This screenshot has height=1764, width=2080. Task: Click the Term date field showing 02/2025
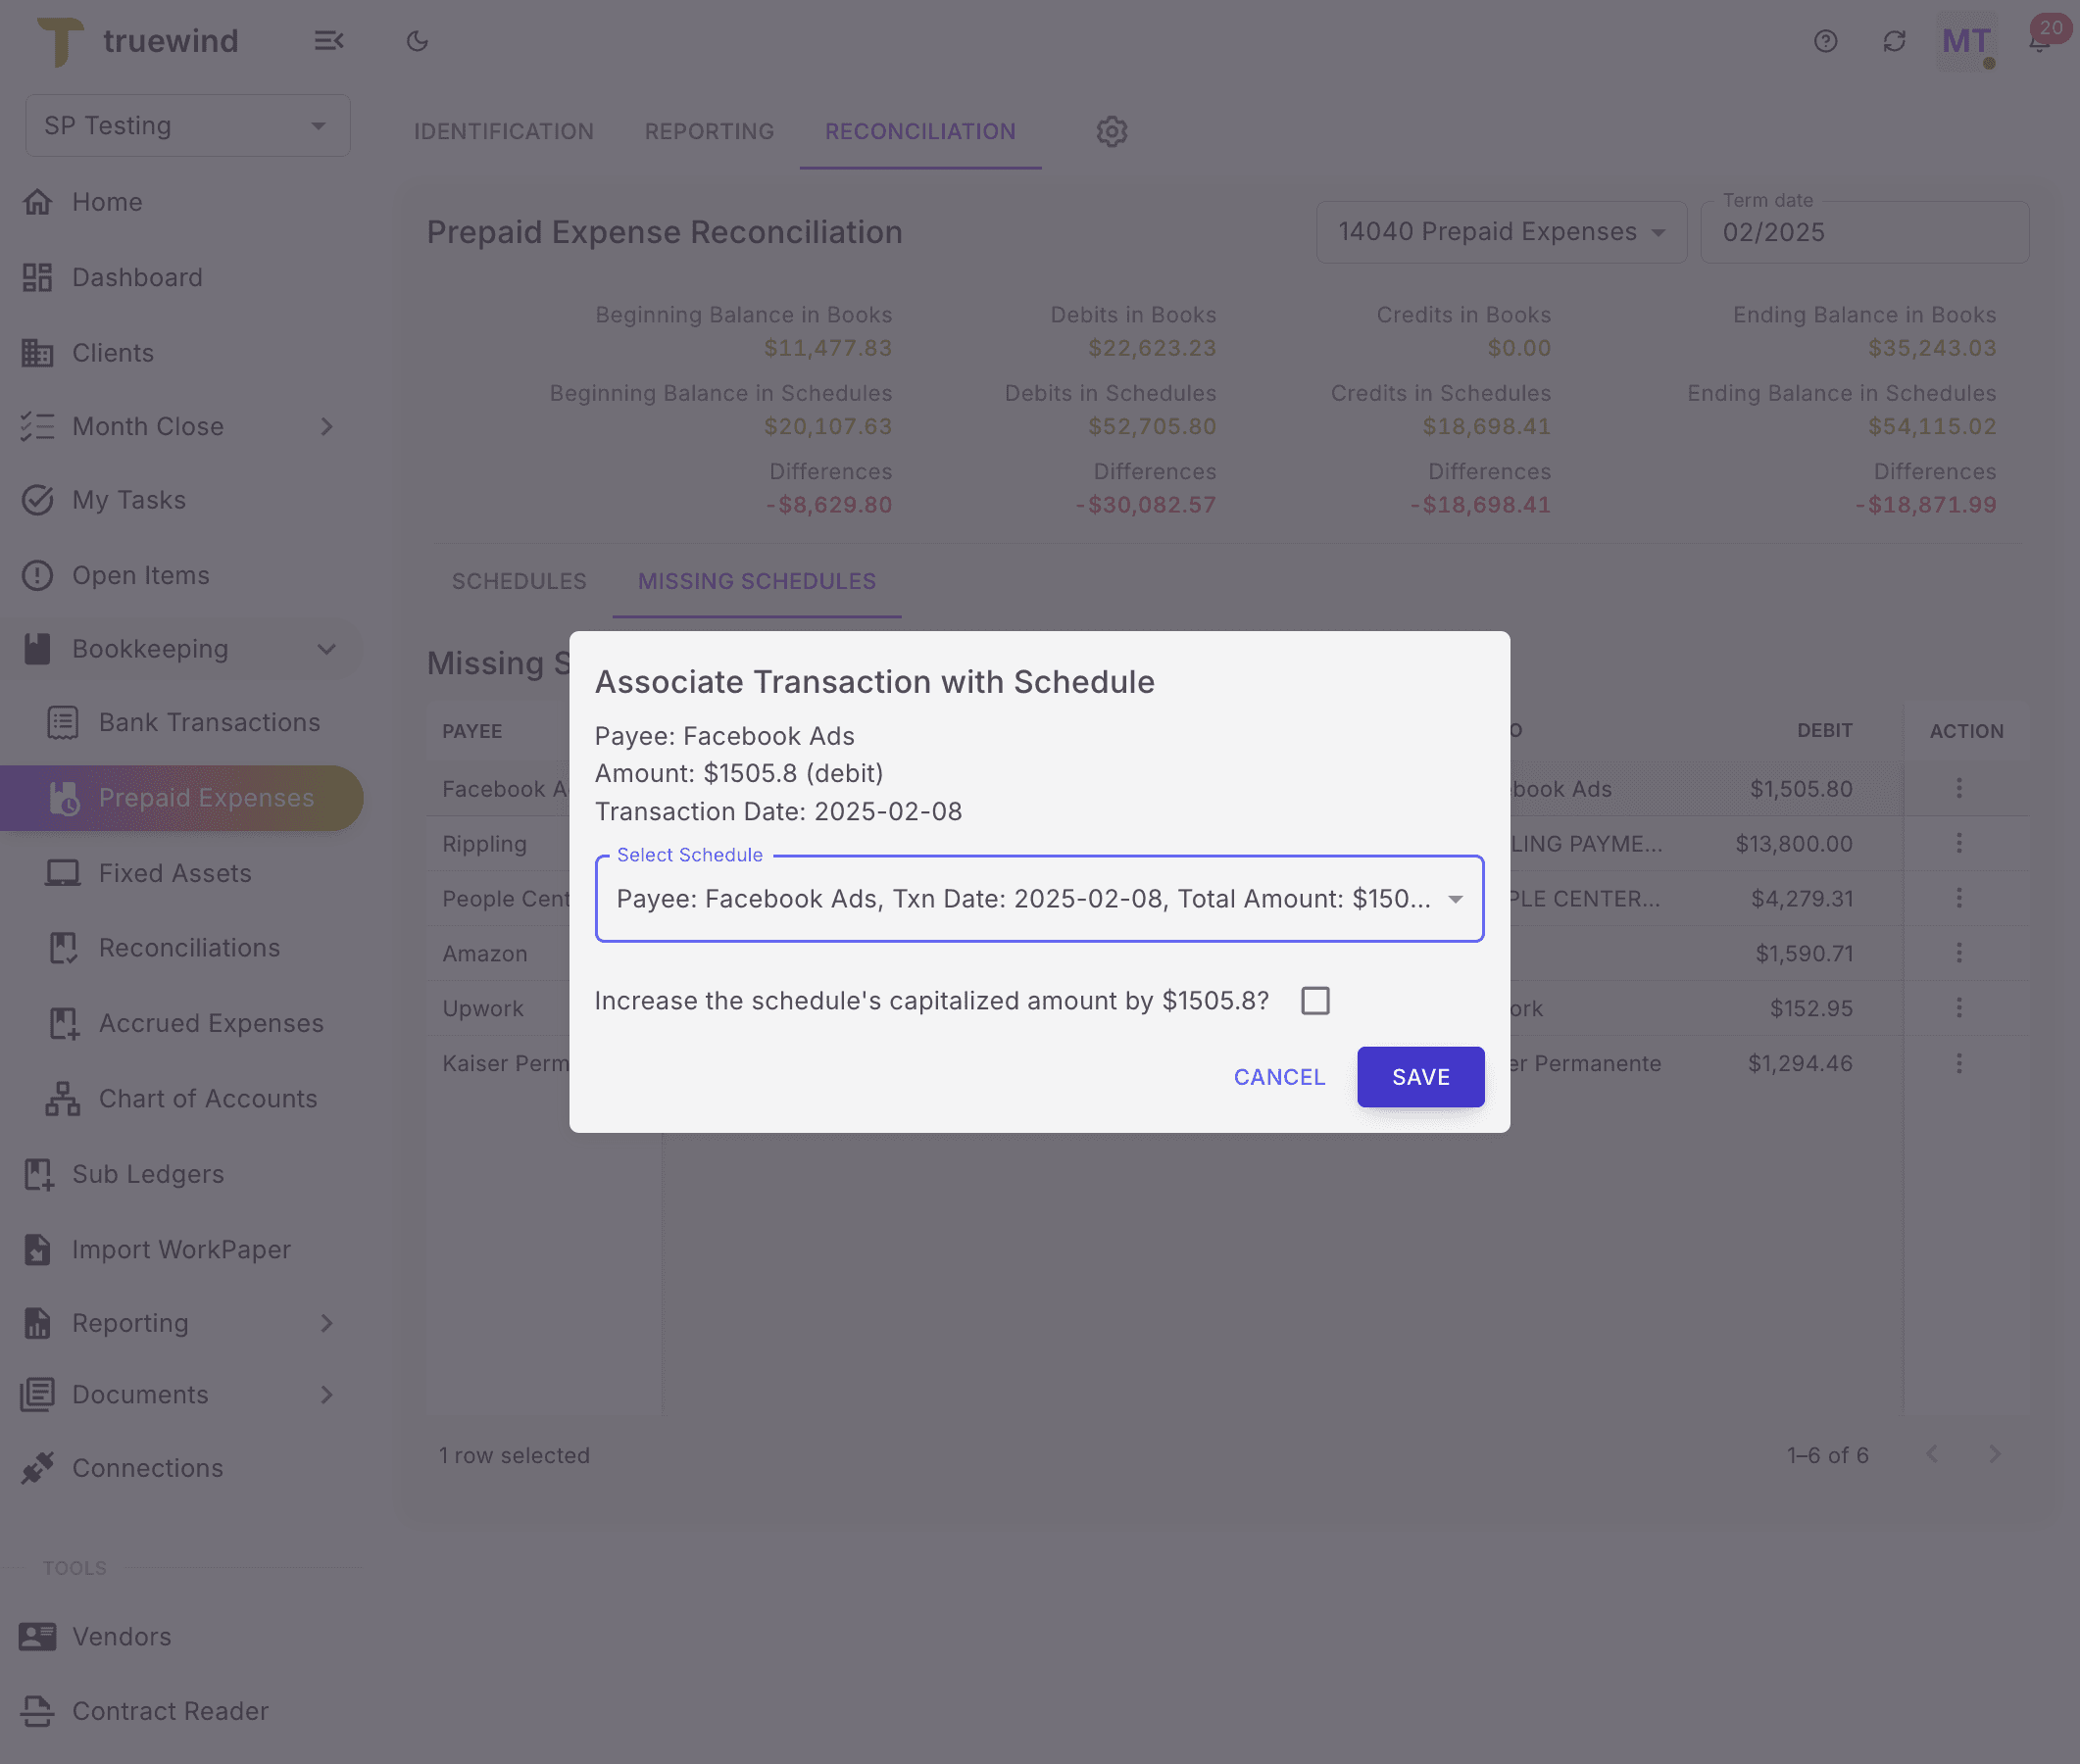tap(1864, 232)
